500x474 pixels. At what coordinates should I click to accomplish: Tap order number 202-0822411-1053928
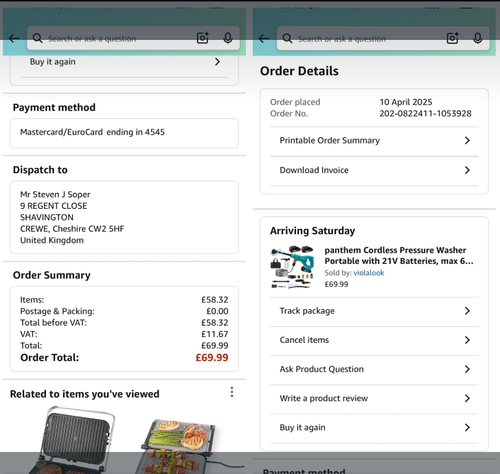pyautogui.click(x=425, y=114)
